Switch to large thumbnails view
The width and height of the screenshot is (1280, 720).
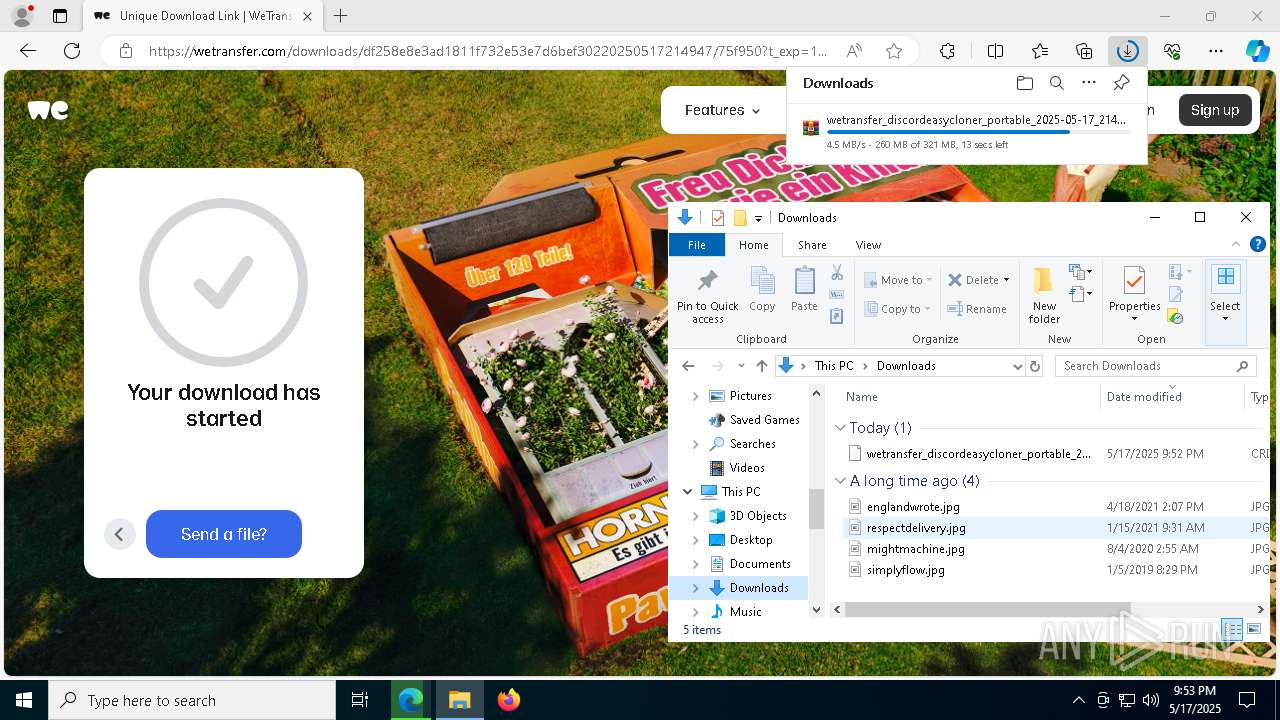[1253, 630]
